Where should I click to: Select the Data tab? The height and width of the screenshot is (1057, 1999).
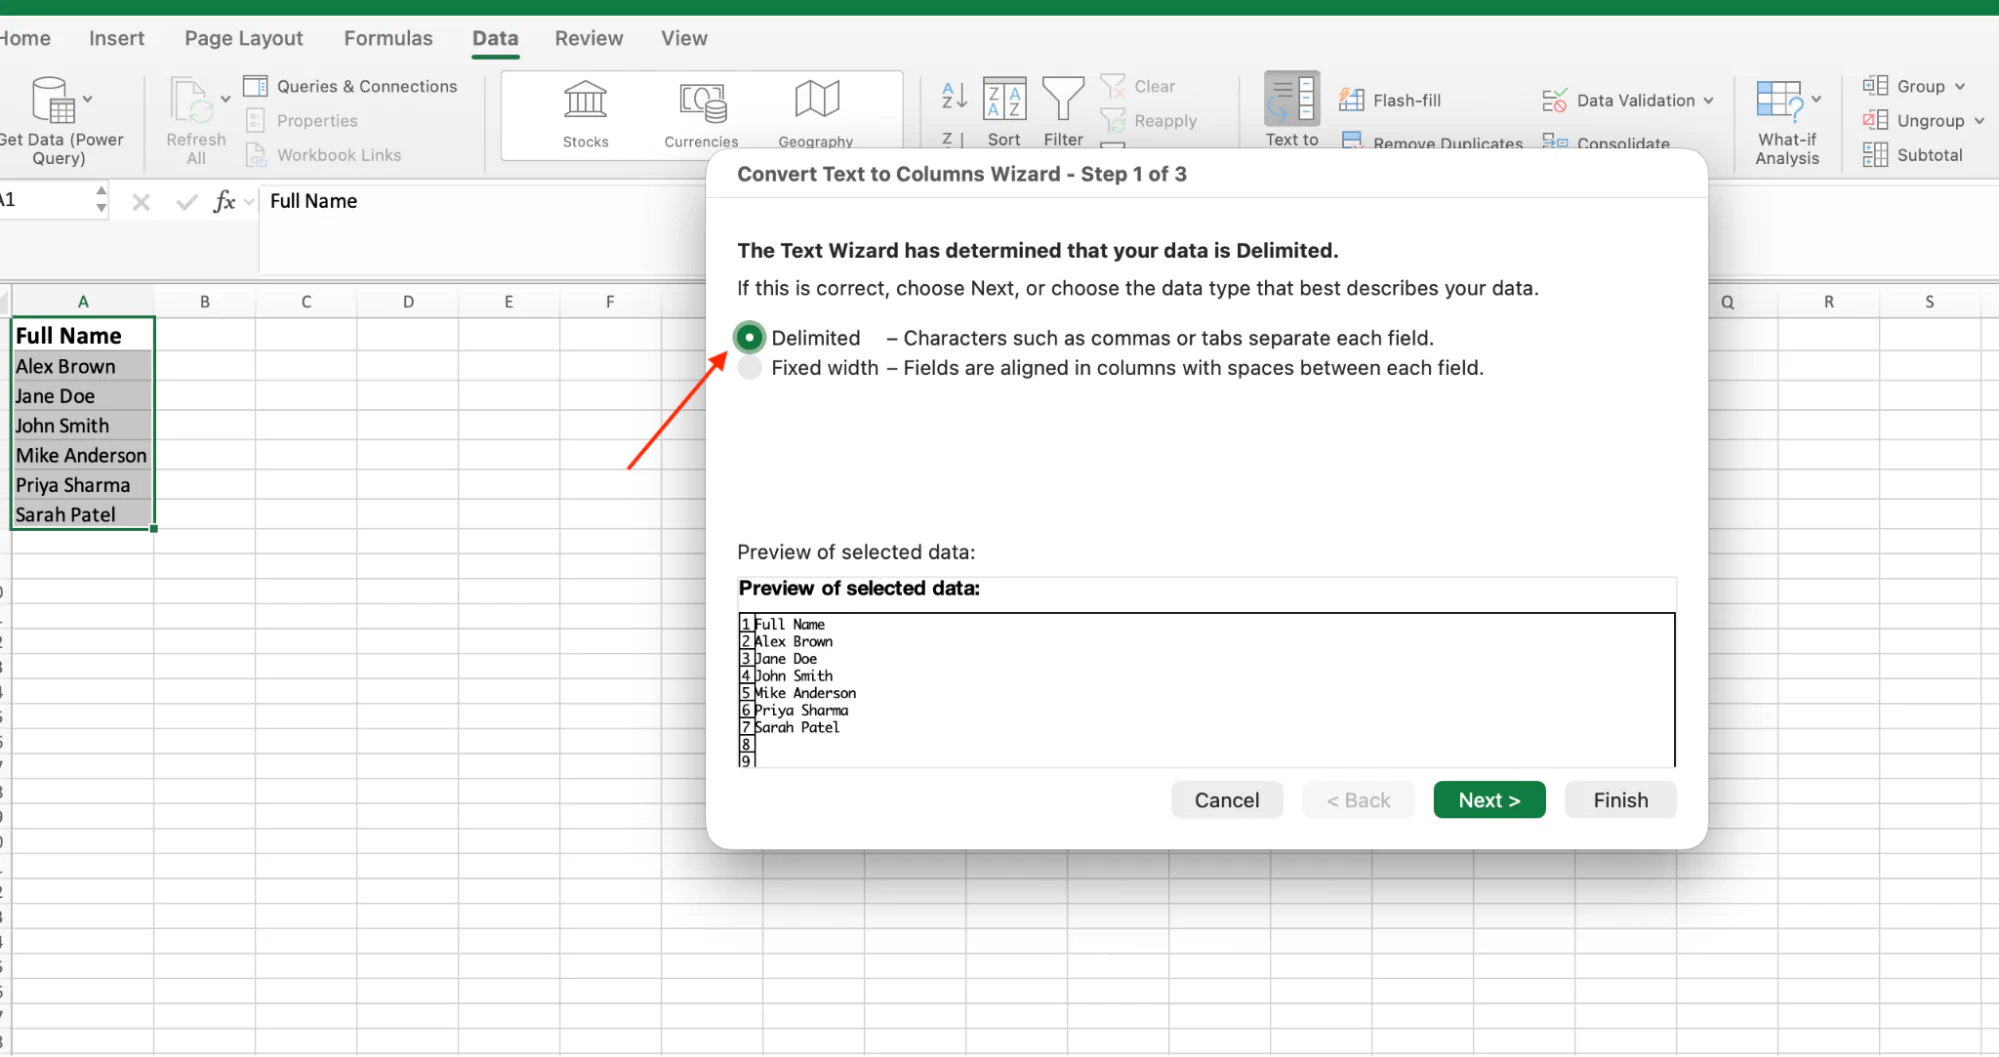pyautogui.click(x=495, y=38)
